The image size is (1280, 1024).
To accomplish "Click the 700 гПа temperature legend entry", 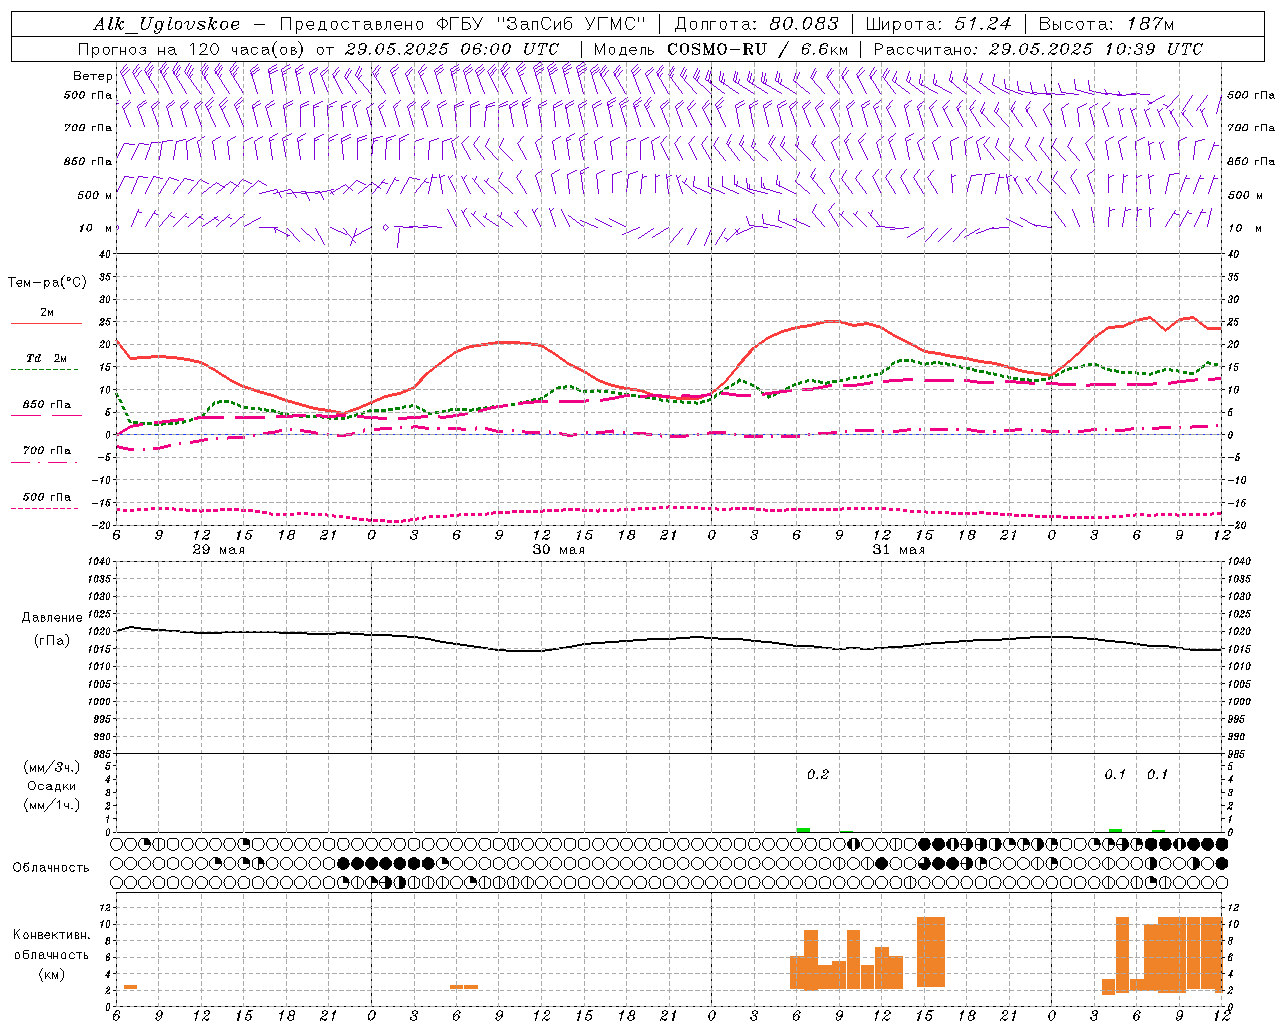I will 46,450.
